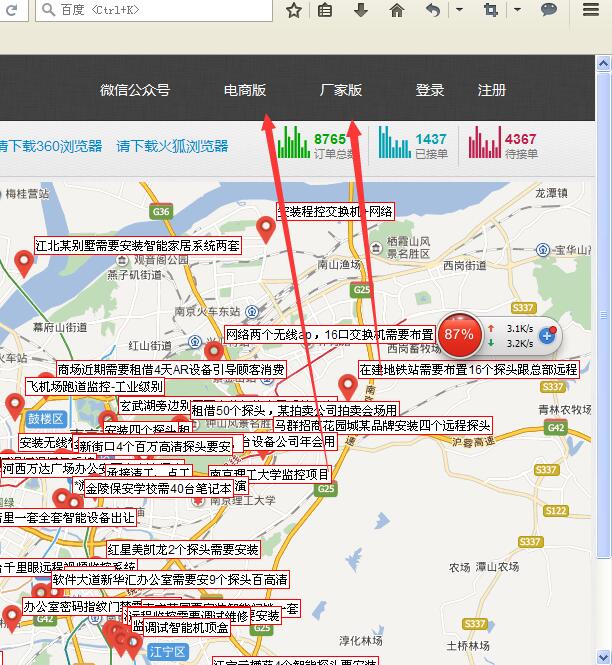
Task: Click 请下载火狐浏览器 download link
Action: tap(172, 146)
